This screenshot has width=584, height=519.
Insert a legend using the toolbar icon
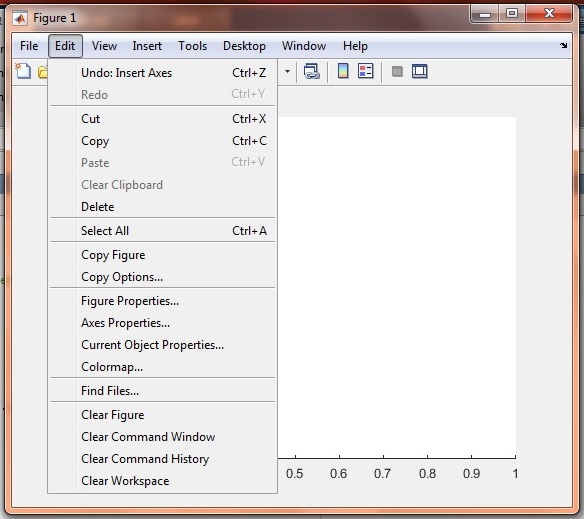[365, 71]
